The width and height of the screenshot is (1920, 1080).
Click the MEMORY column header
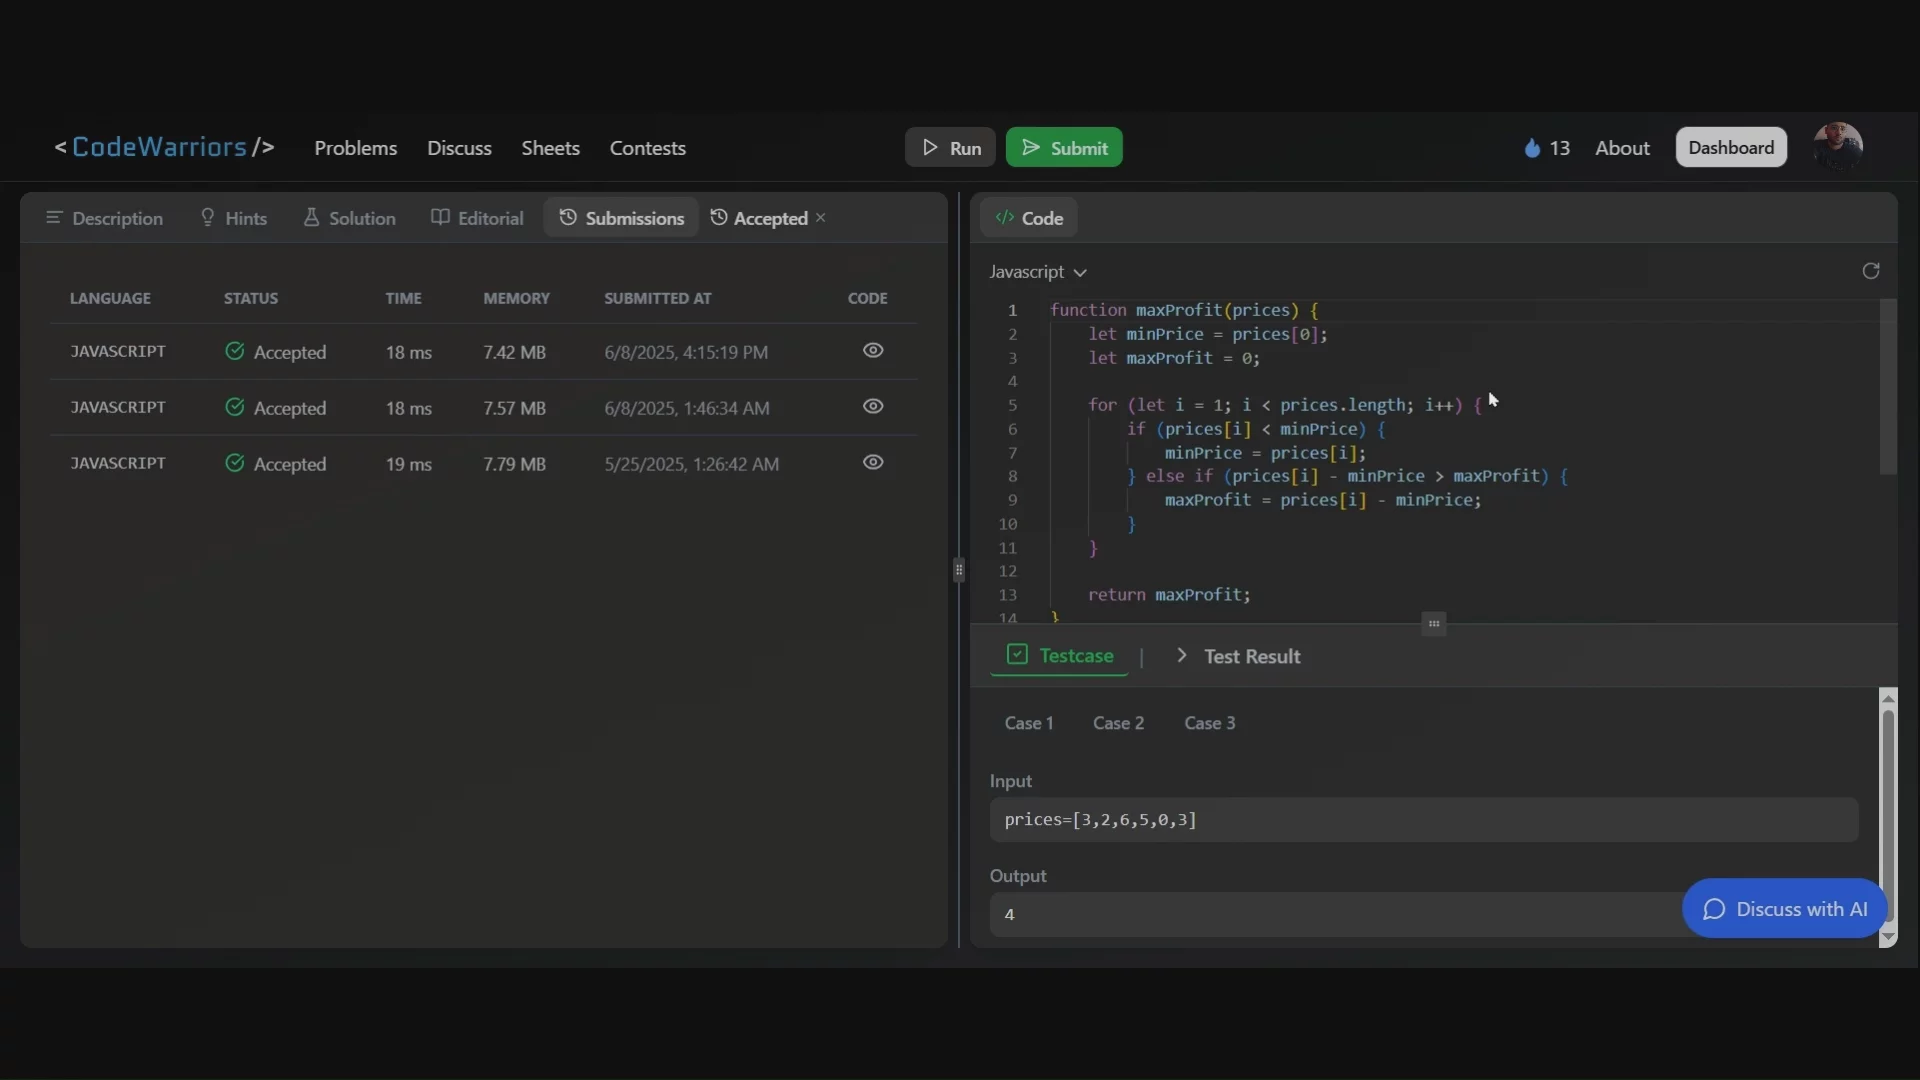coord(516,298)
